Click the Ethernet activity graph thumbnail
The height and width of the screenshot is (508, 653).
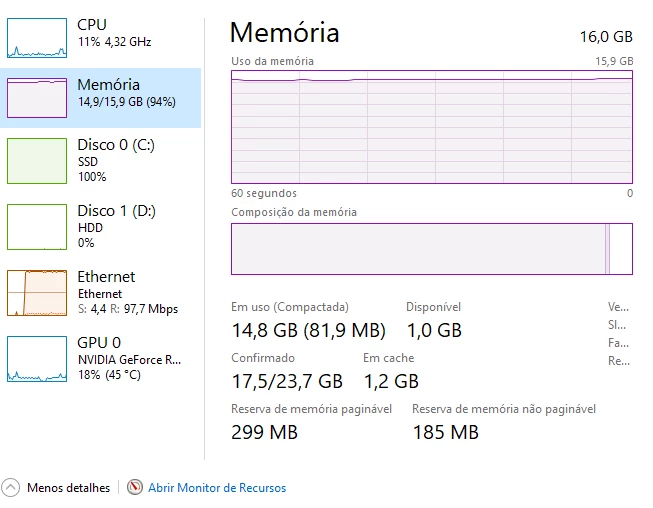(37, 293)
